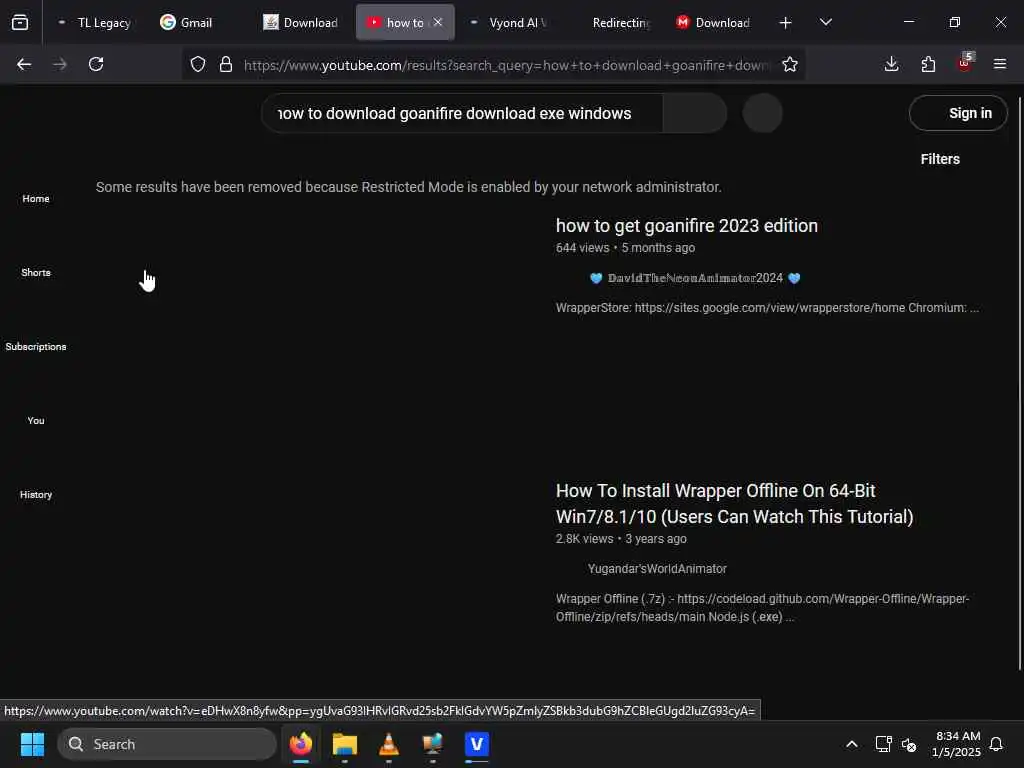Open the blue V app in taskbar
Screen dimensions: 1024x768
477,744
